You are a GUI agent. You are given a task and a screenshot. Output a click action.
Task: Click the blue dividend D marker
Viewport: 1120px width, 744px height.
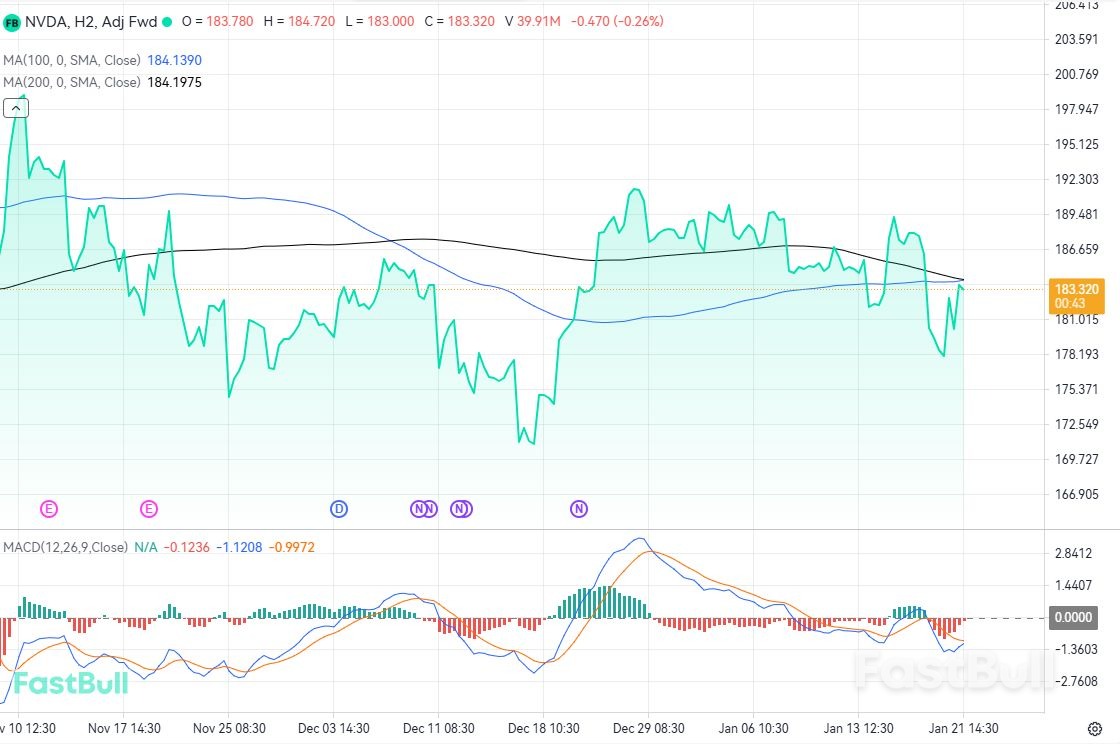[339, 509]
